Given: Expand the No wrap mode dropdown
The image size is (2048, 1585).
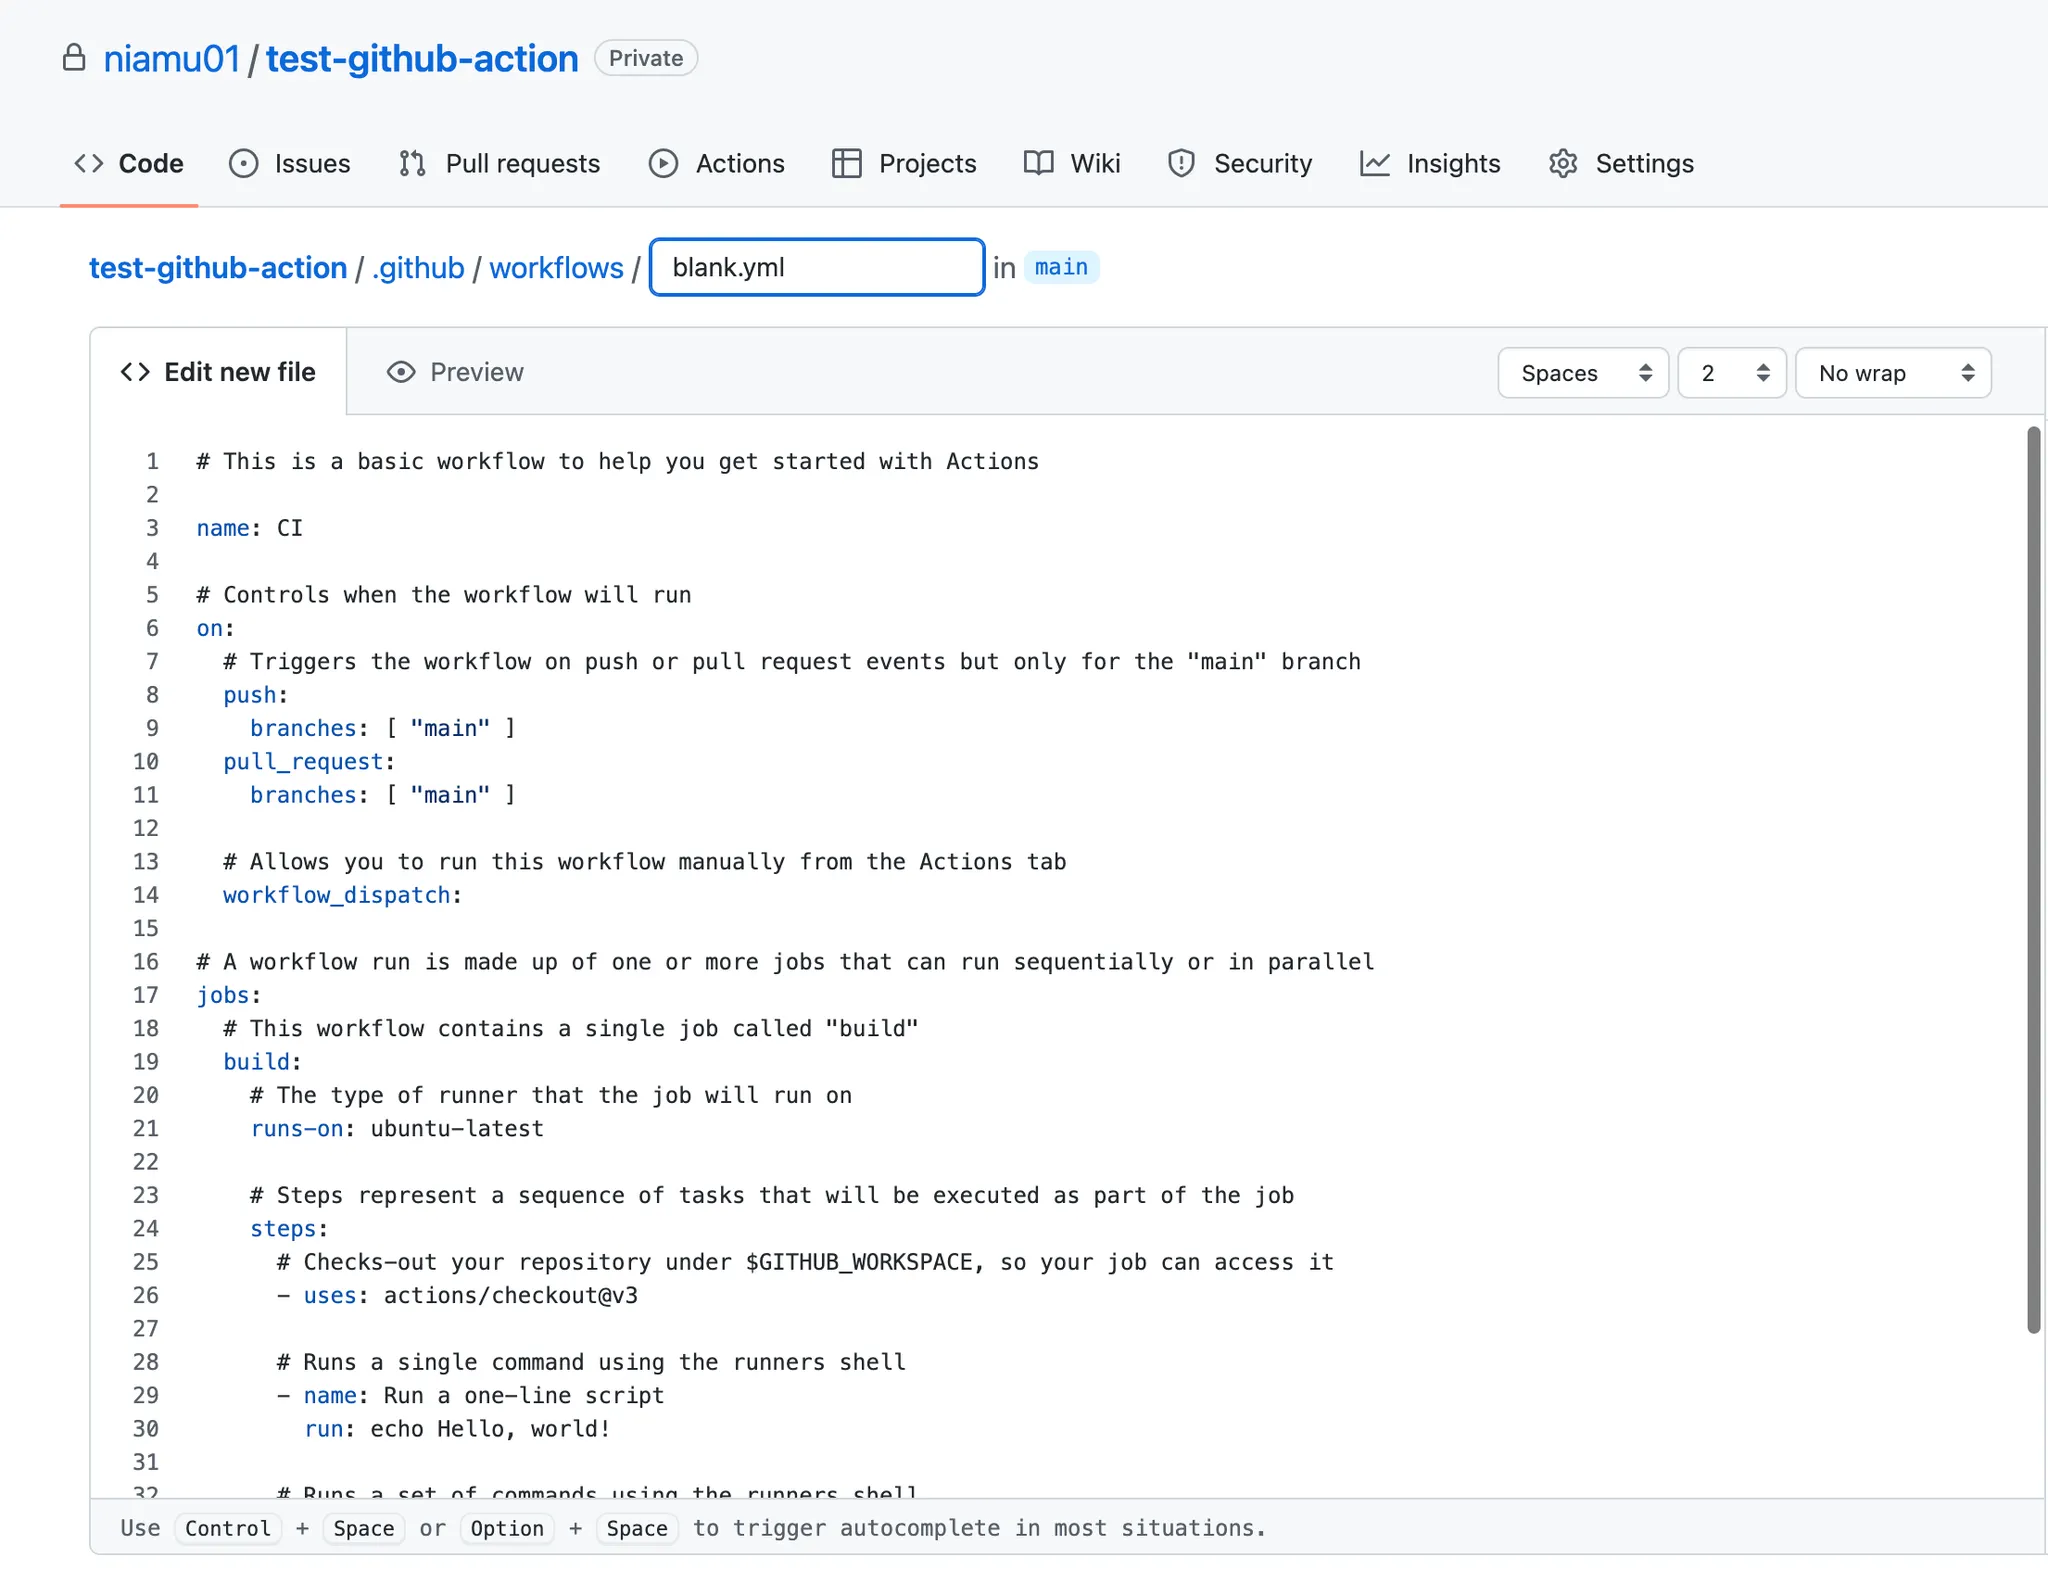Looking at the screenshot, I should point(1892,373).
